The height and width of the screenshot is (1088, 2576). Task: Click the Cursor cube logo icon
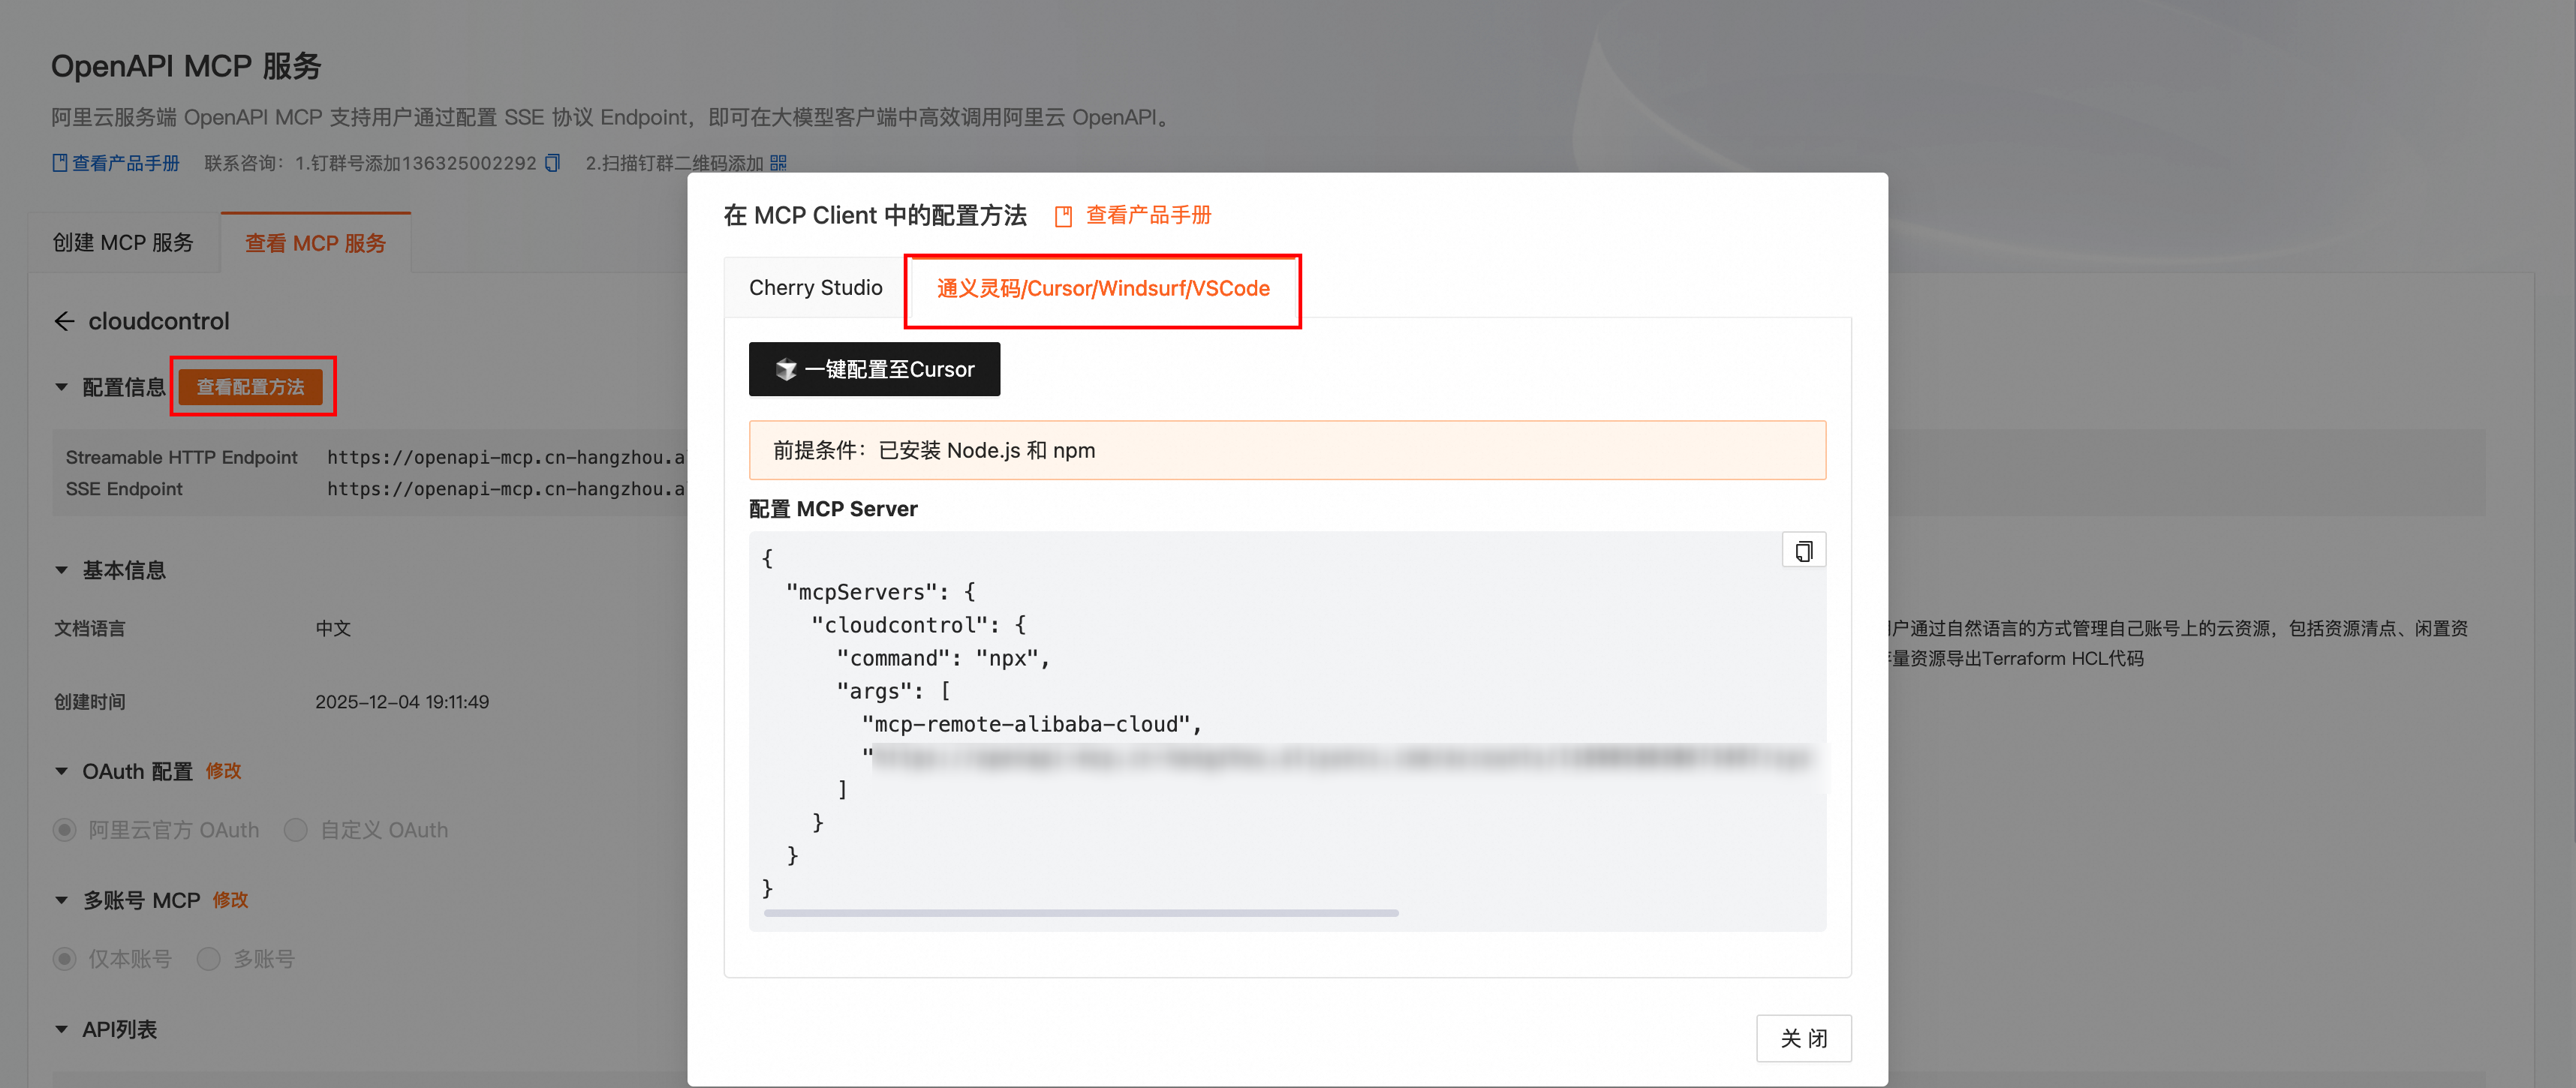(786, 370)
